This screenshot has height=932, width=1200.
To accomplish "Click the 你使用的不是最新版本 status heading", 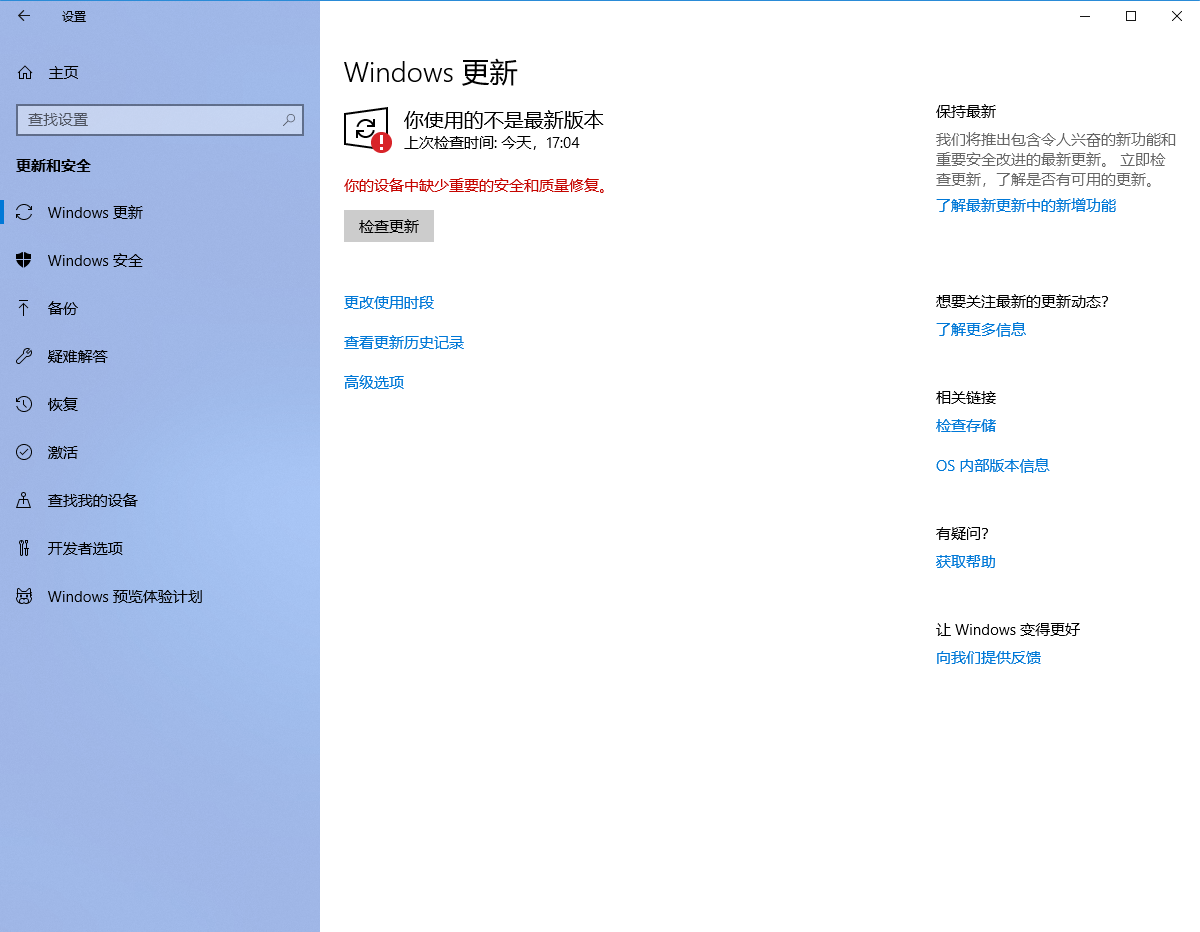I will (504, 120).
